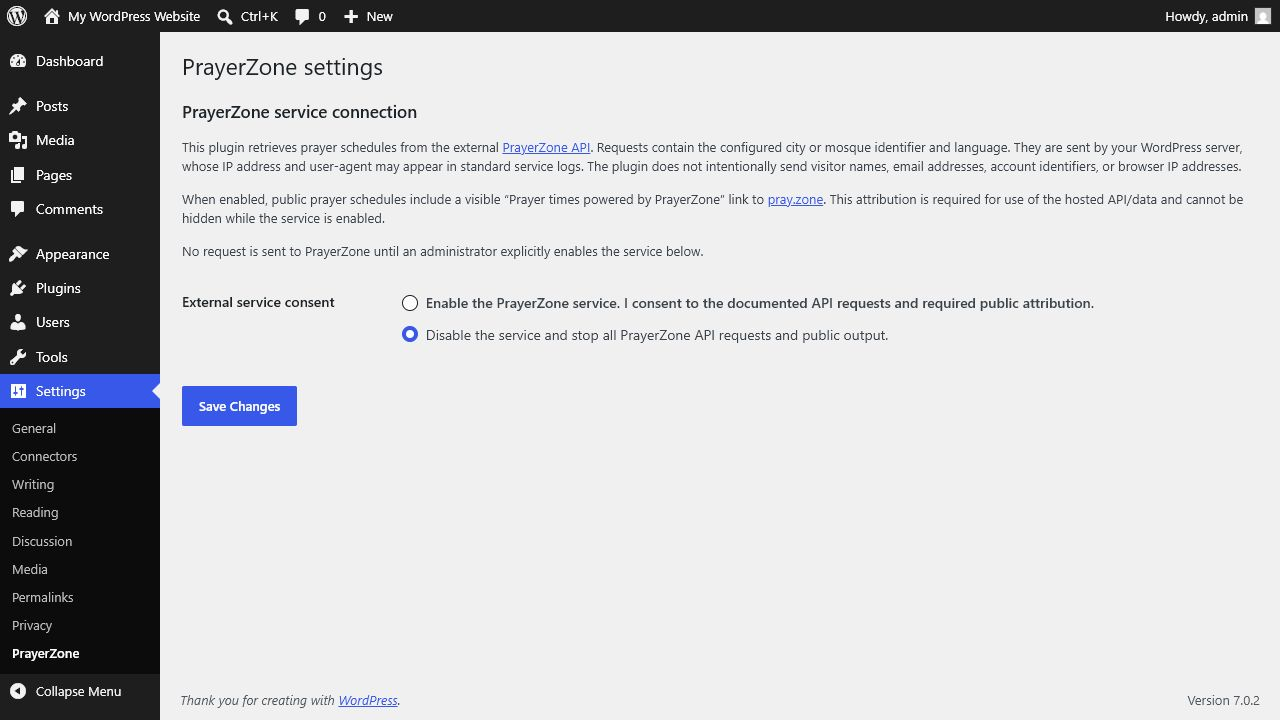This screenshot has width=1280, height=720.
Task: Click the plus New icon
Action: tap(351, 16)
